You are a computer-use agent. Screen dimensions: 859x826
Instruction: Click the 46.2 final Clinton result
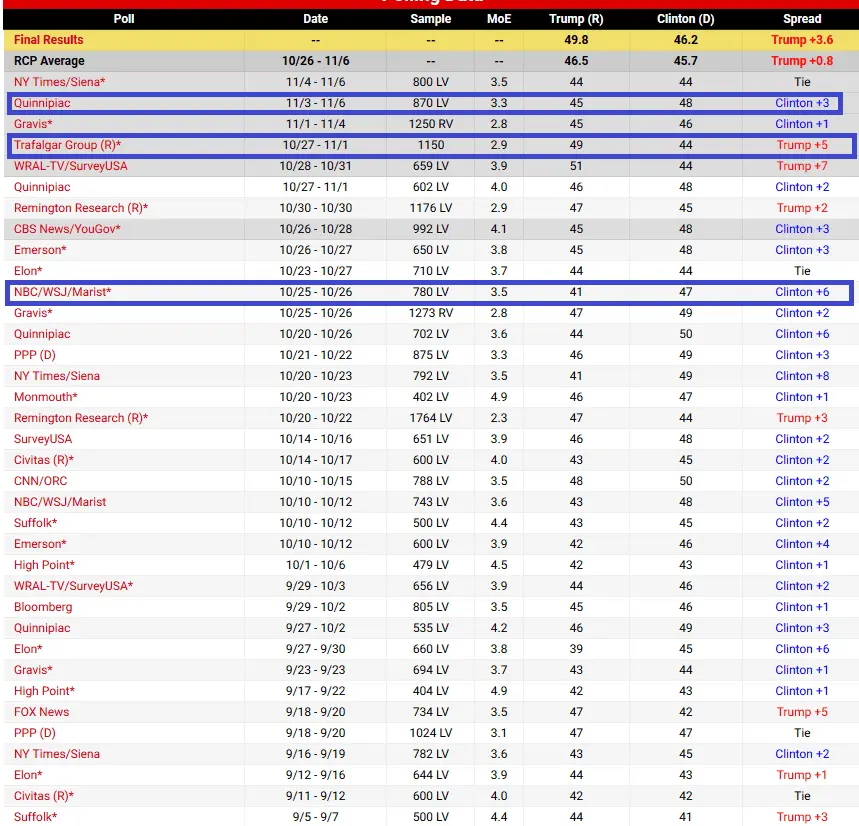coord(686,40)
